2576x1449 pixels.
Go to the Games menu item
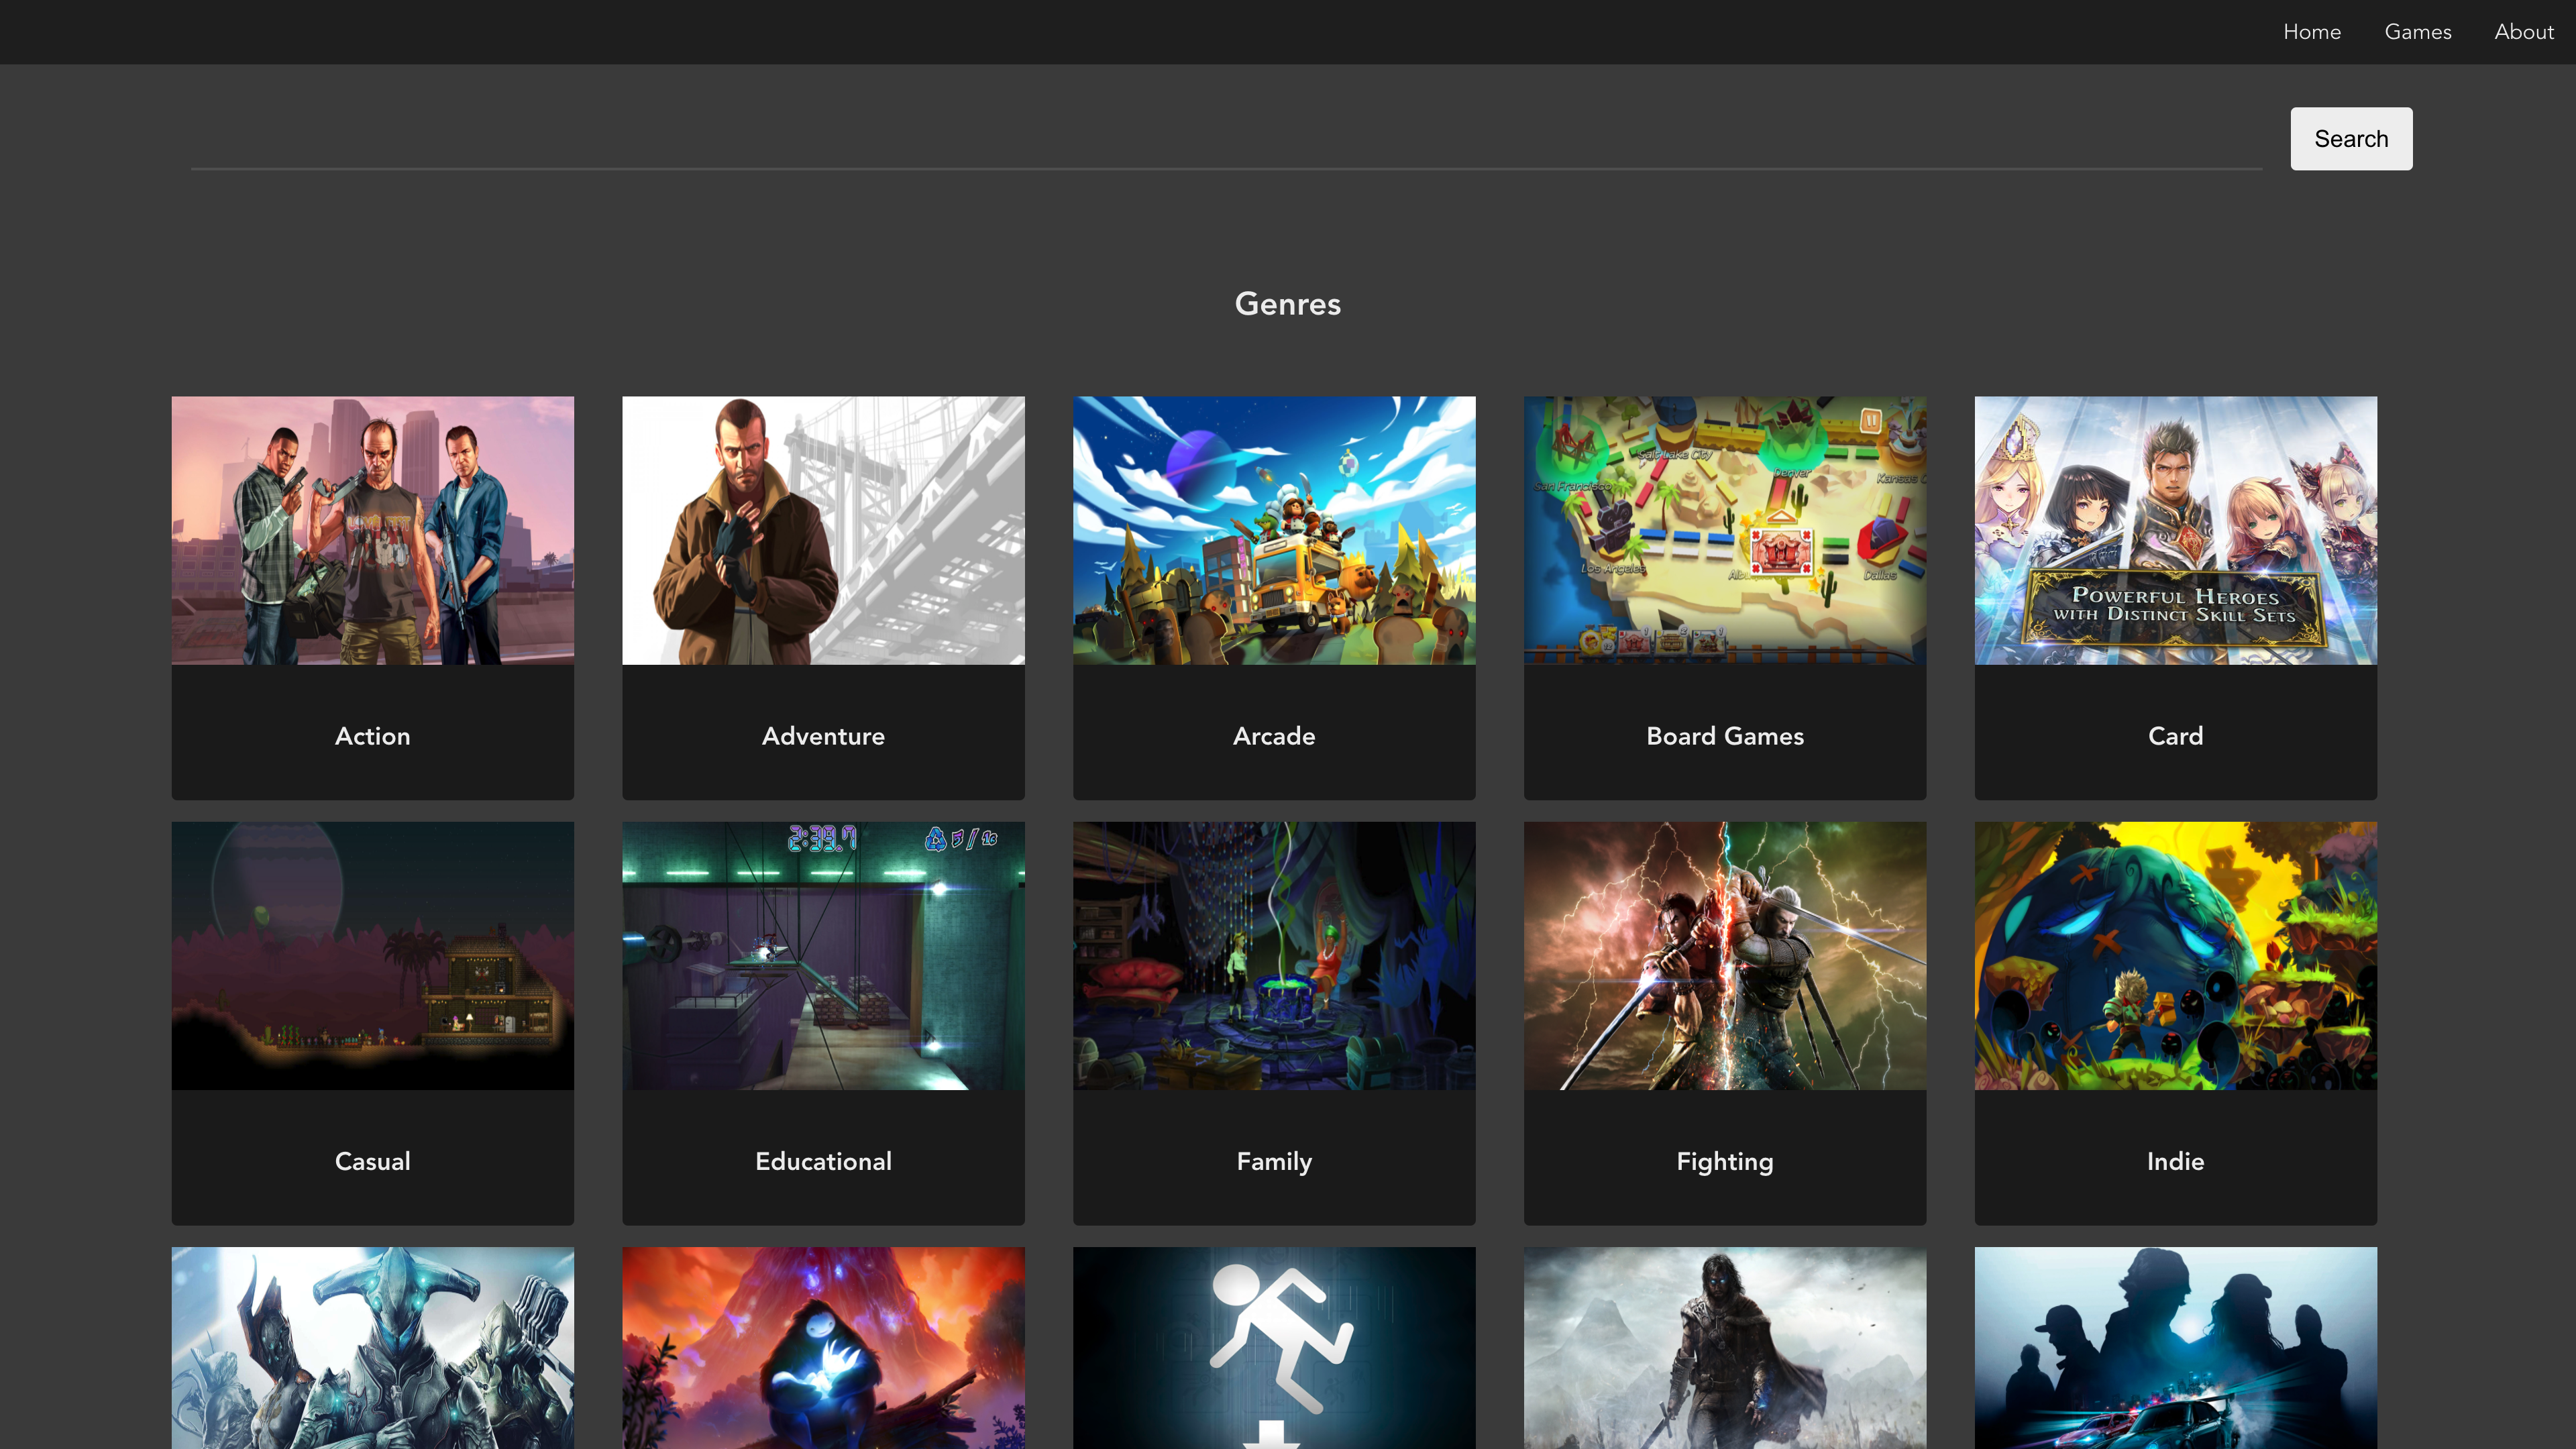[x=2417, y=32]
